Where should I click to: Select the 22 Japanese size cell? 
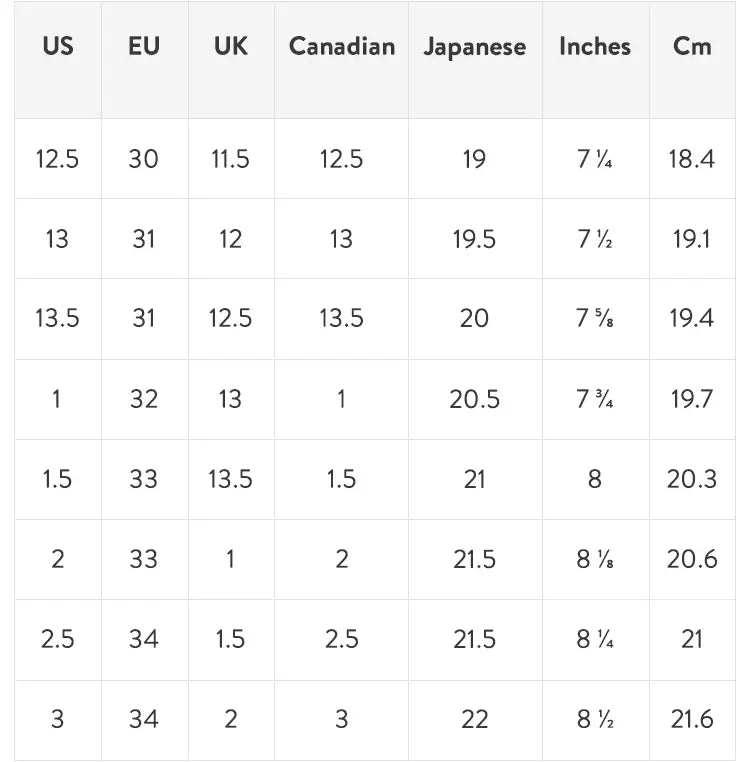pyautogui.click(x=475, y=719)
